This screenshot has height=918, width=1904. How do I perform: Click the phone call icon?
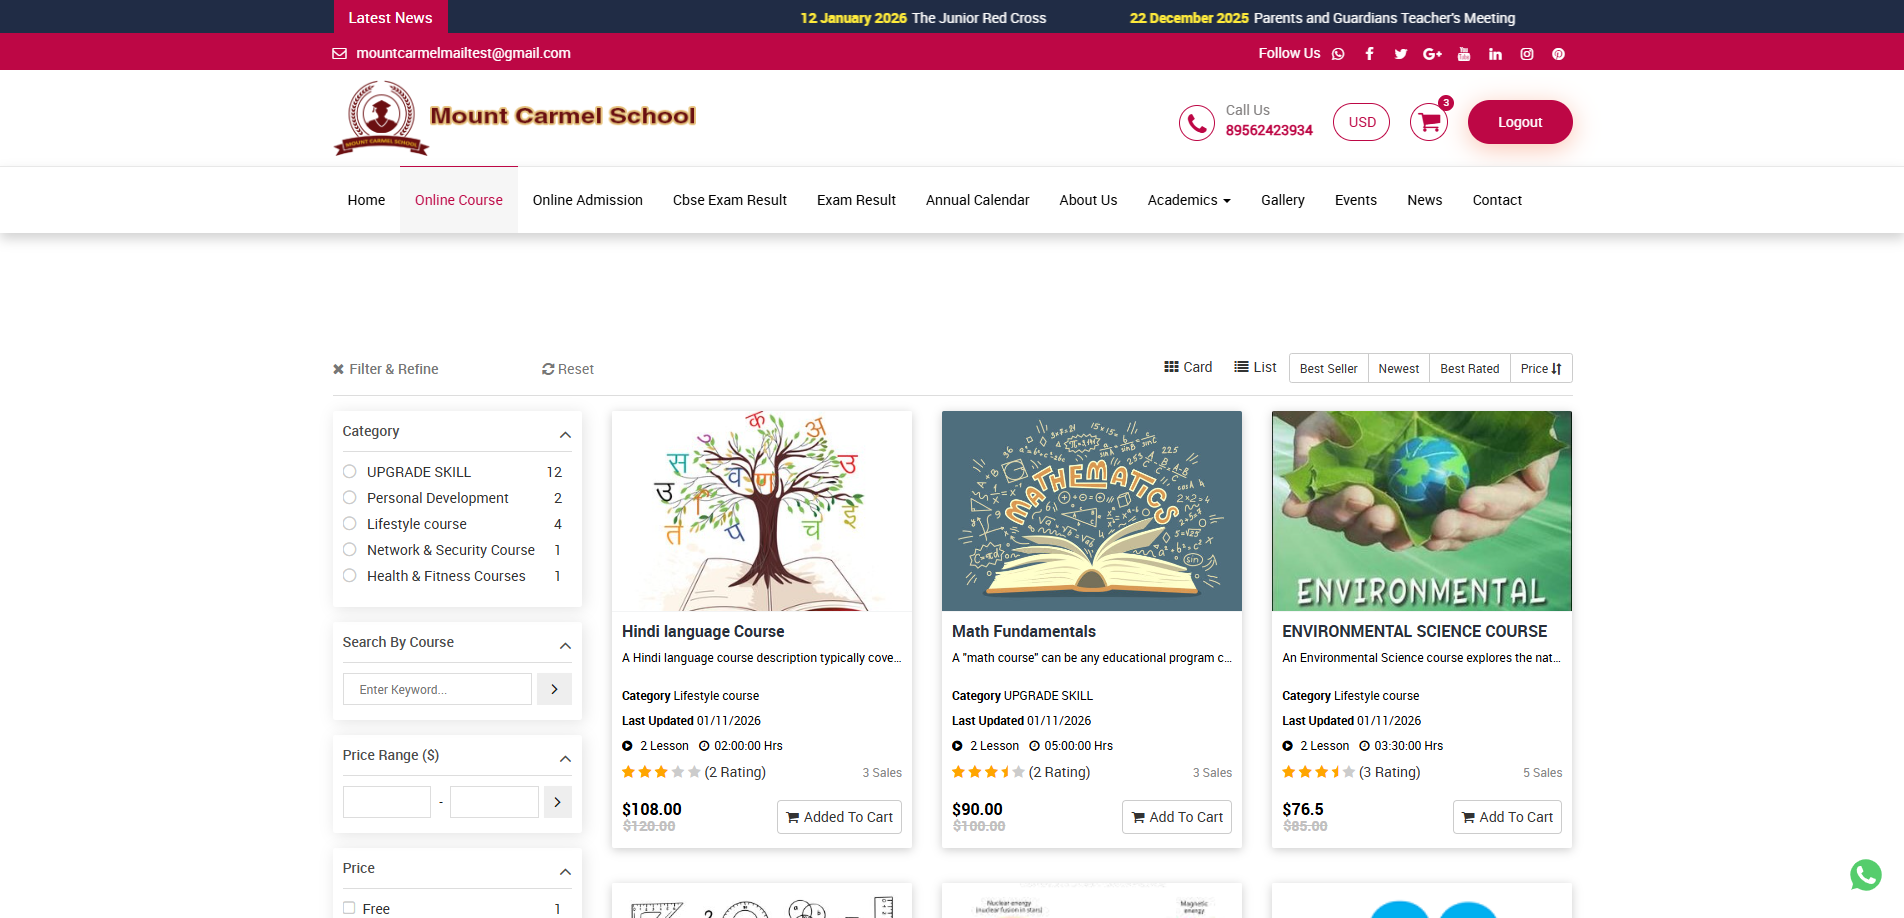click(1196, 123)
